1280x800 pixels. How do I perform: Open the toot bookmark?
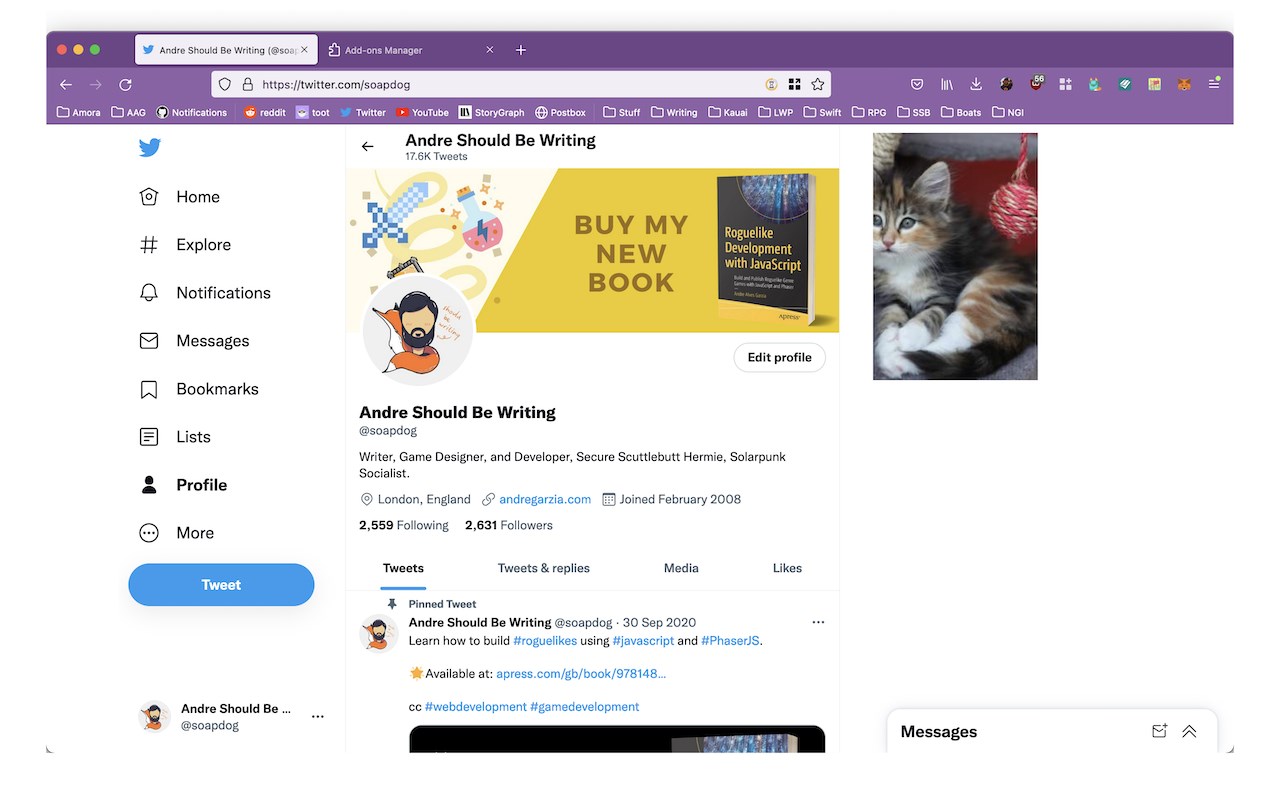pyautogui.click(x=313, y=112)
